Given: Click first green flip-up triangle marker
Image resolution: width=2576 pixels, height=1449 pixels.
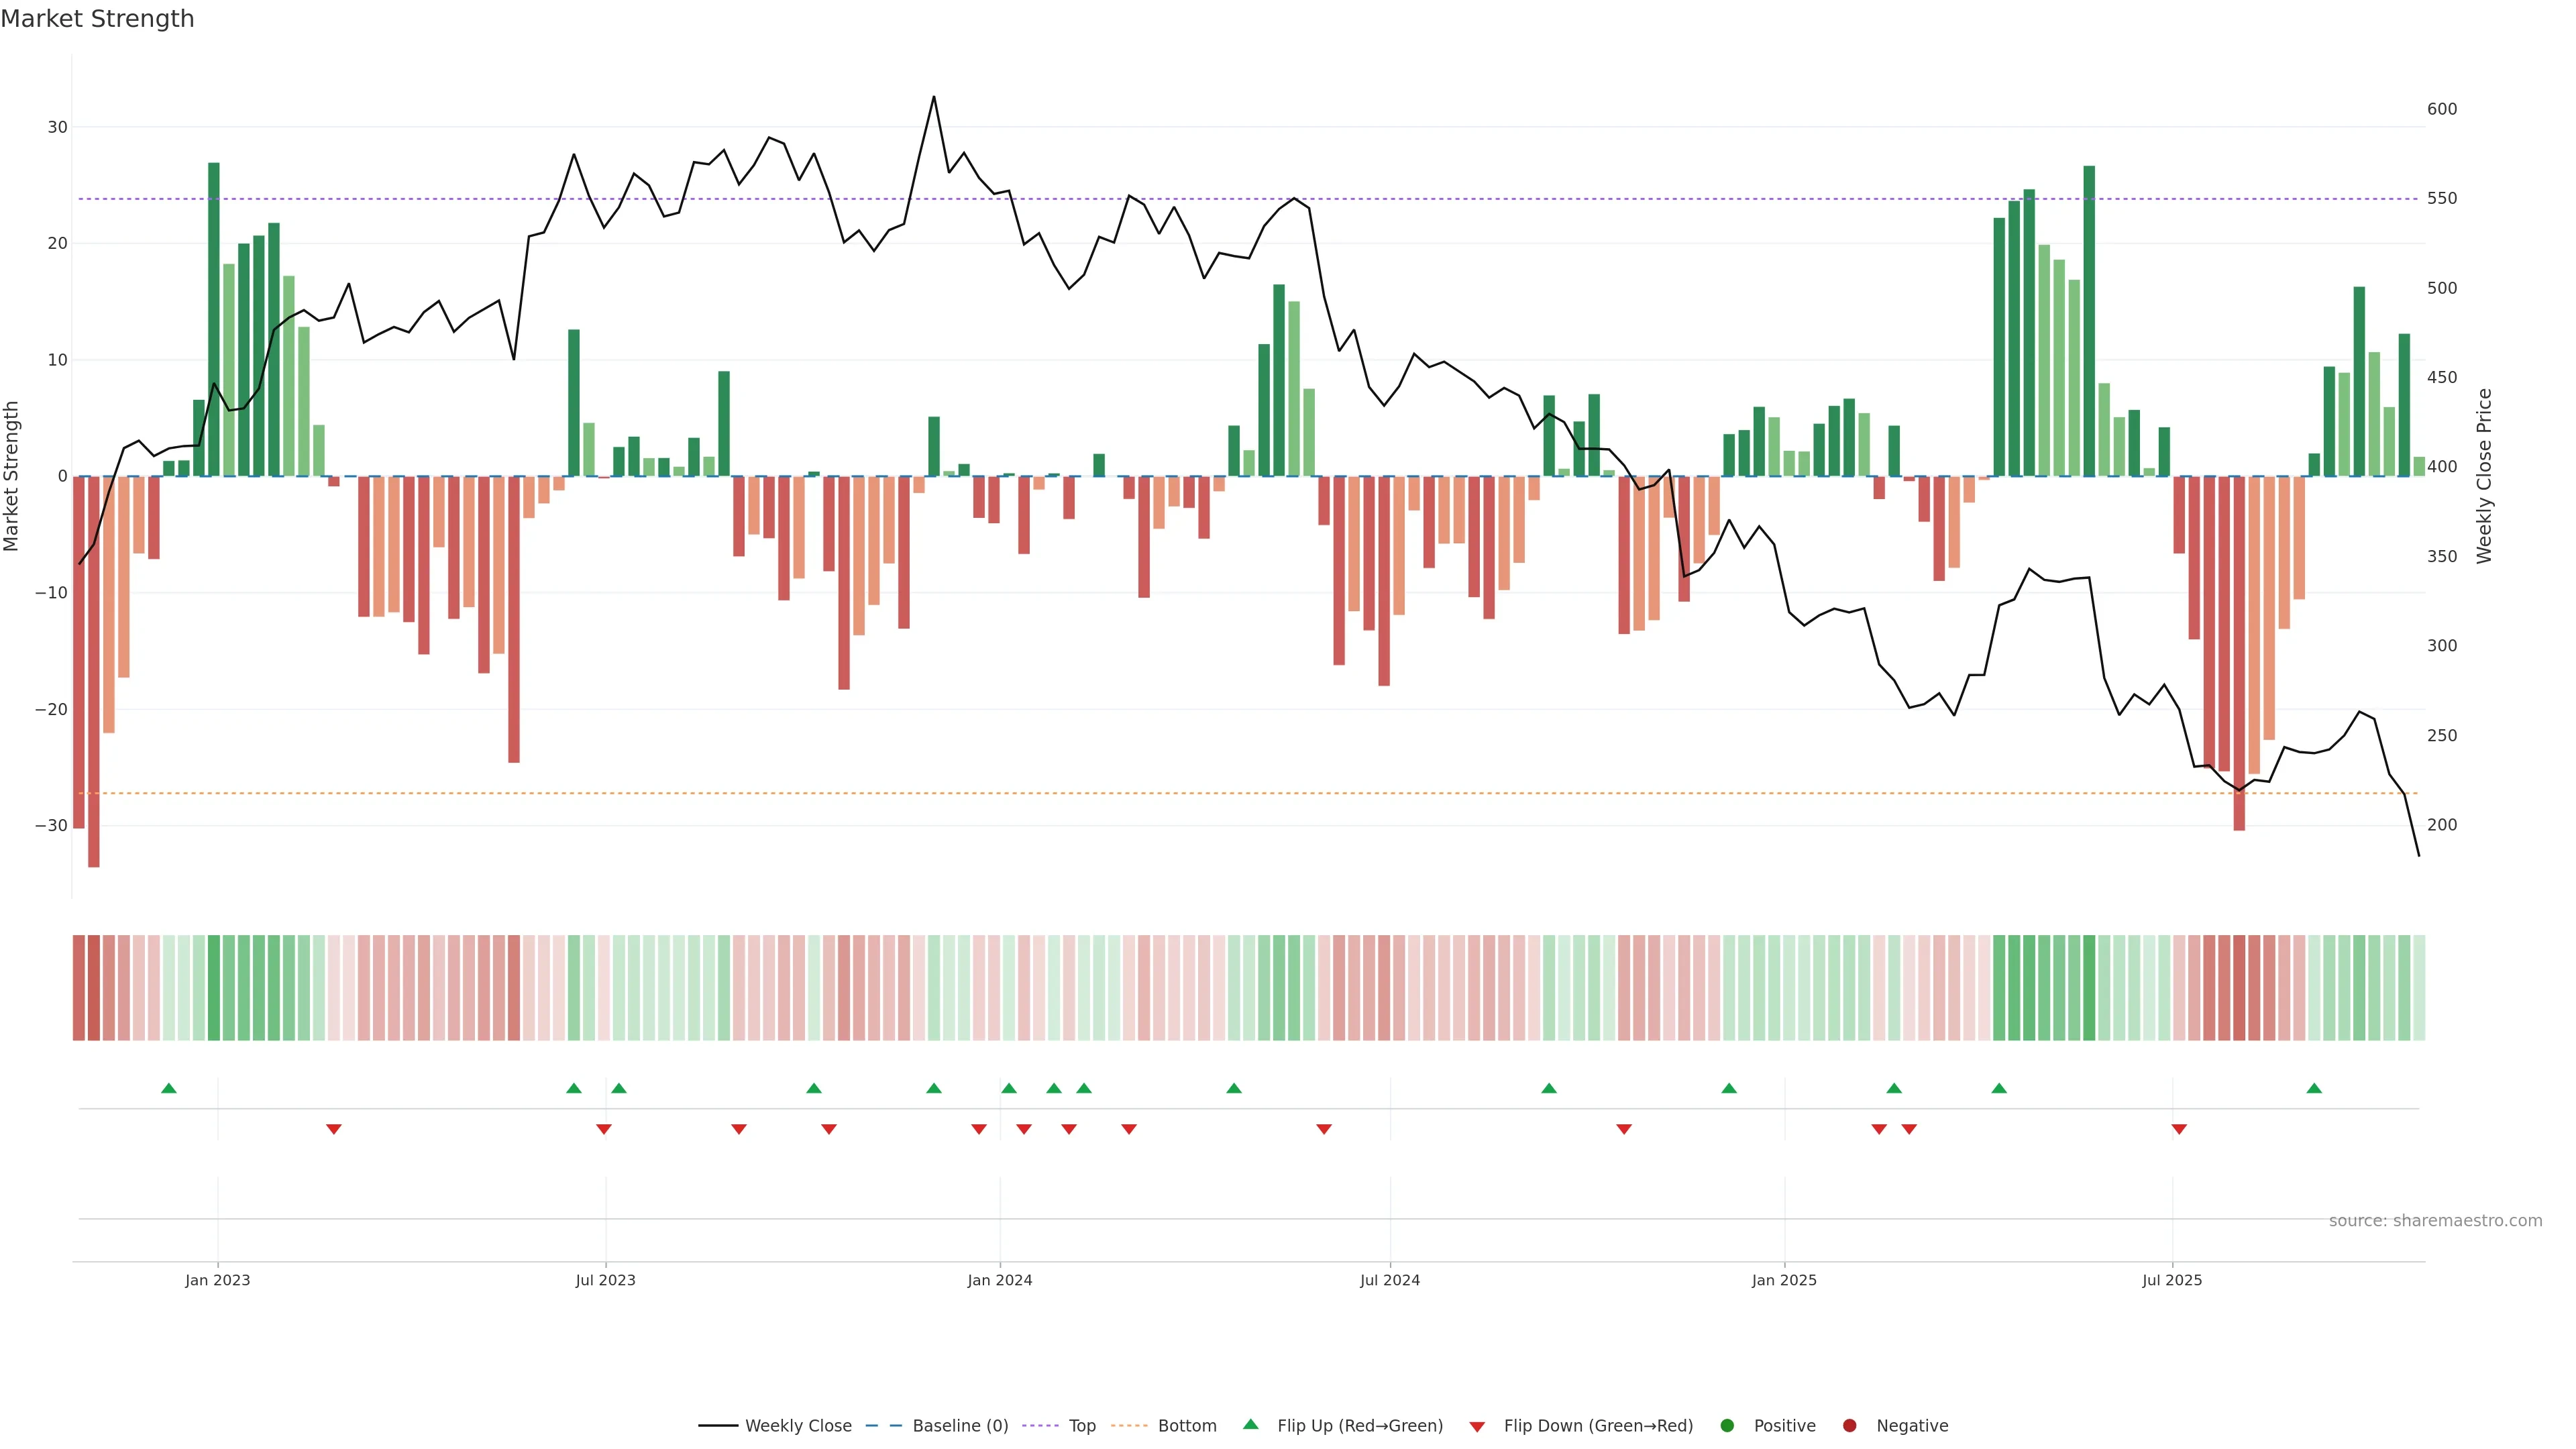Looking at the screenshot, I should pyautogui.click(x=169, y=1088).
